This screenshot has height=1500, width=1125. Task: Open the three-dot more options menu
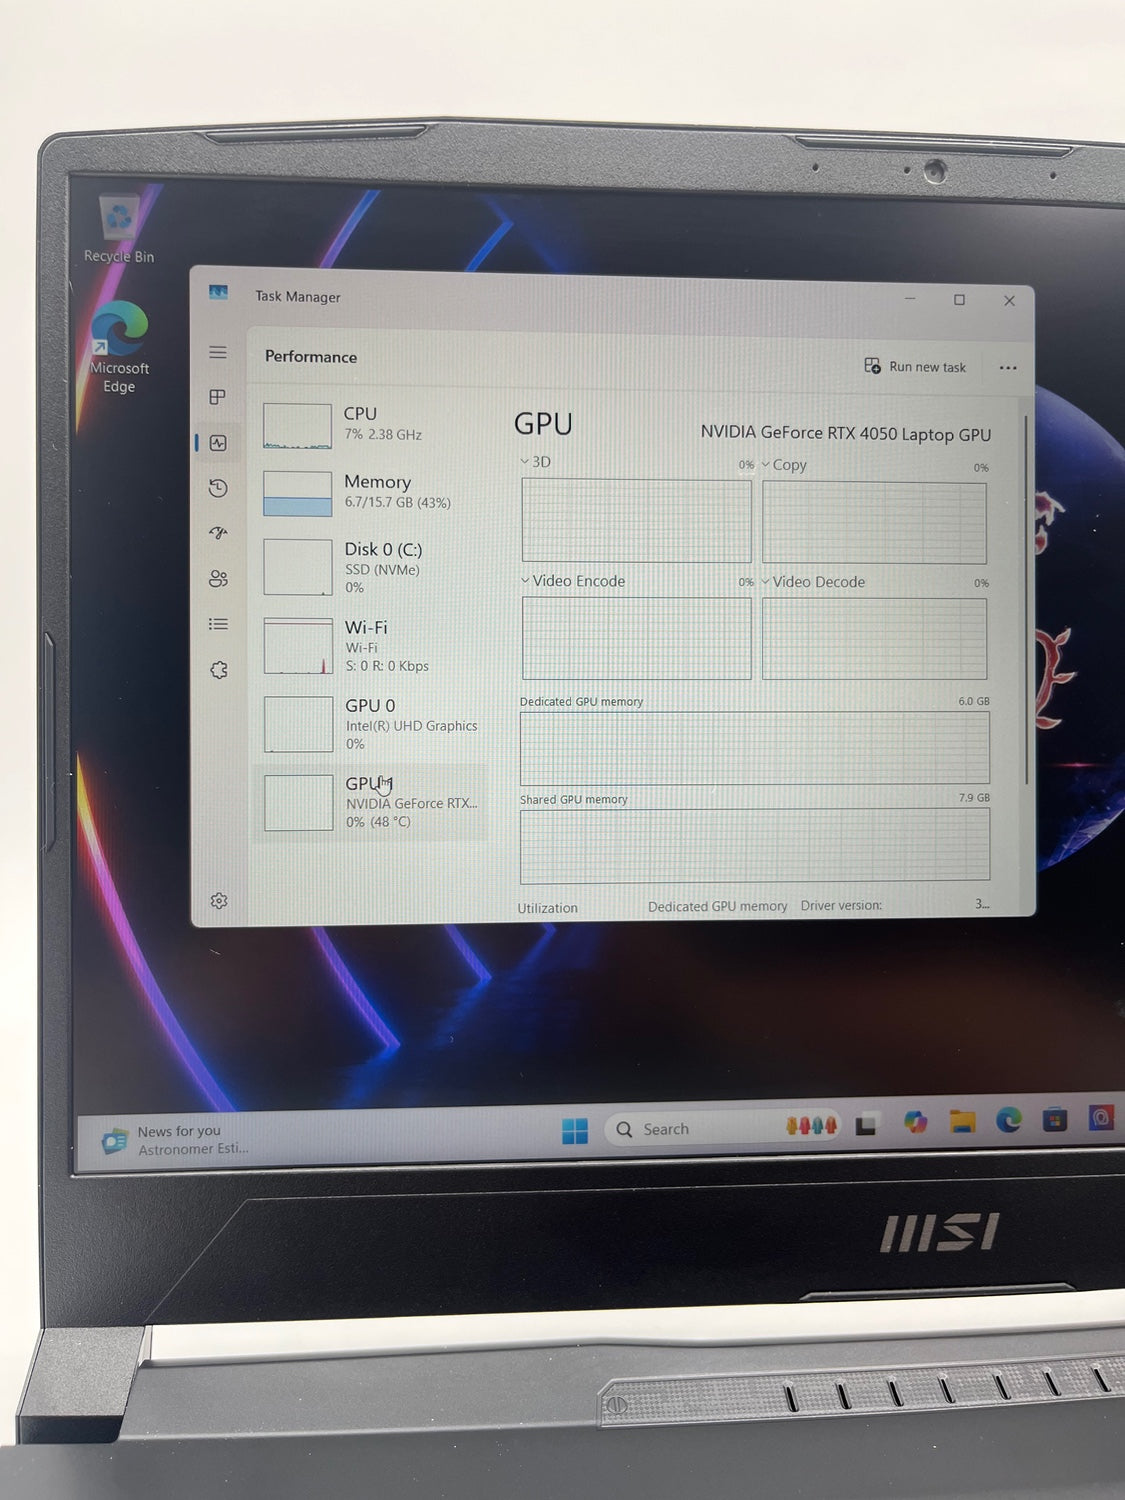click(x=1008, y=368)
